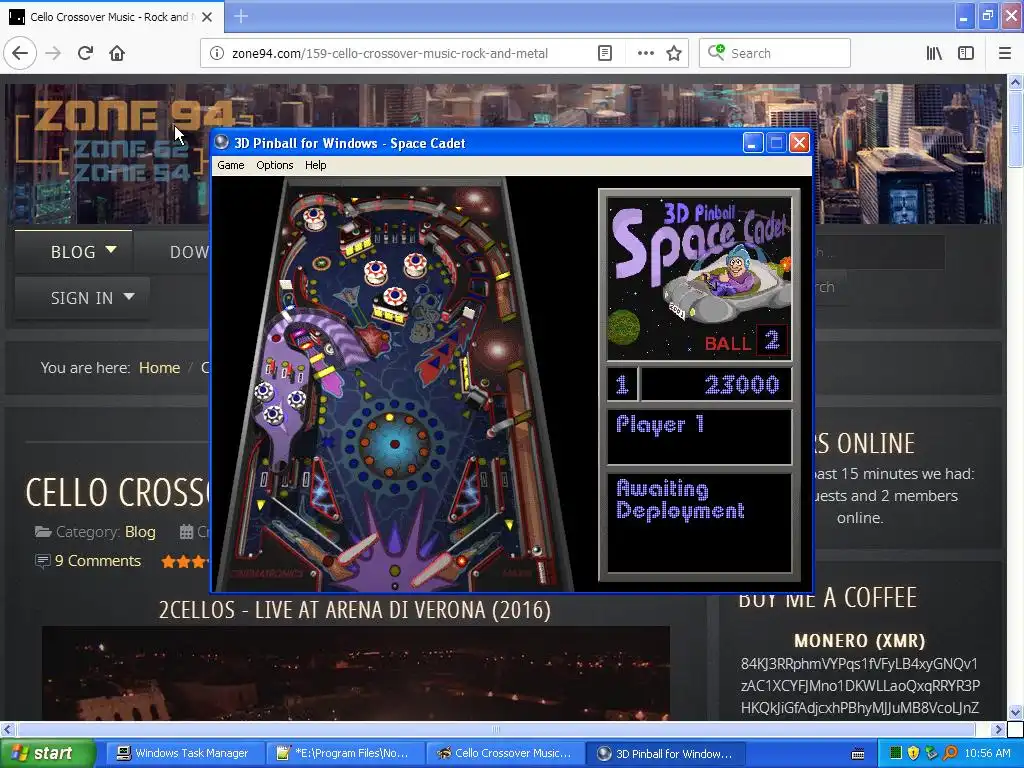Switch to E:\Program Files Notepad taskbar button
The height and width of the screenshot is (768, 1024).
(x=345, y=753)
